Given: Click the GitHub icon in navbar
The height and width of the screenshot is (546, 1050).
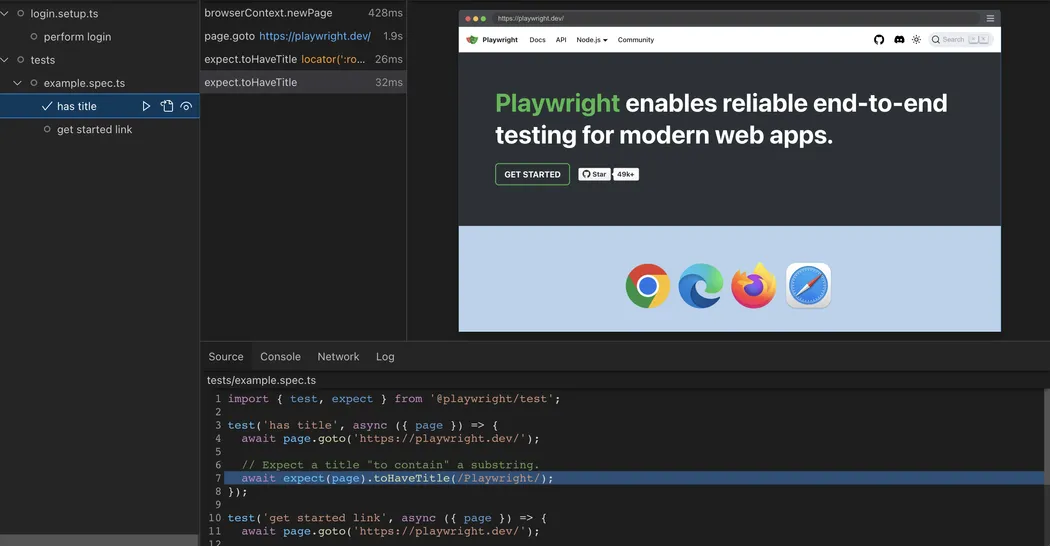Looking at the screenshot, I should pos(879,40).
